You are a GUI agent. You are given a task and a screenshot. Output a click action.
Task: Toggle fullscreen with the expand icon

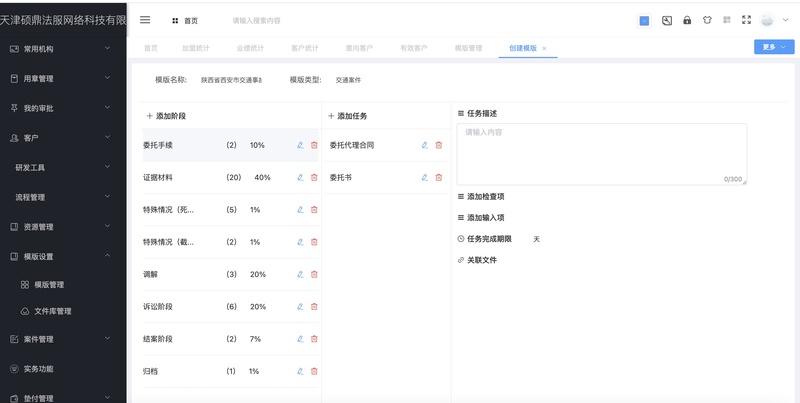pyautogui.click(x=746, y=20)
